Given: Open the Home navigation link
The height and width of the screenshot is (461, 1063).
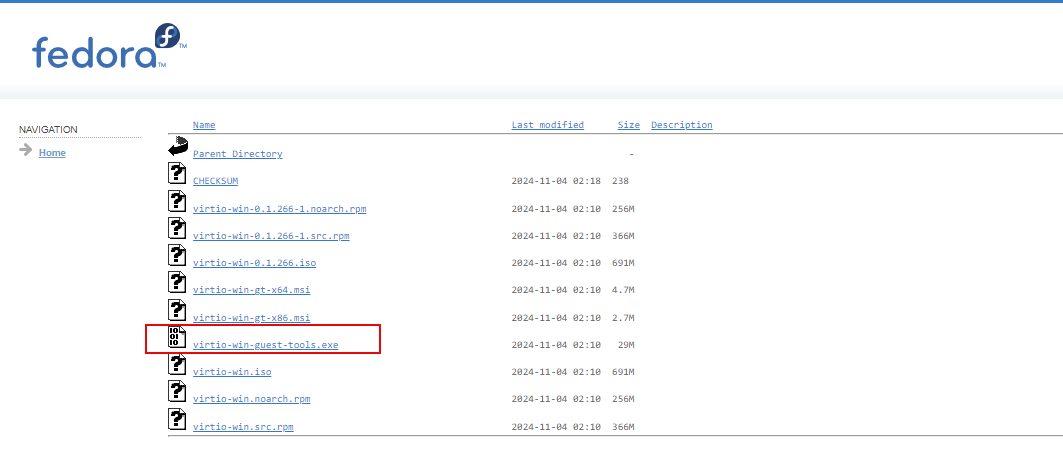Looking at the screenshot, I should tap(52, 153).
